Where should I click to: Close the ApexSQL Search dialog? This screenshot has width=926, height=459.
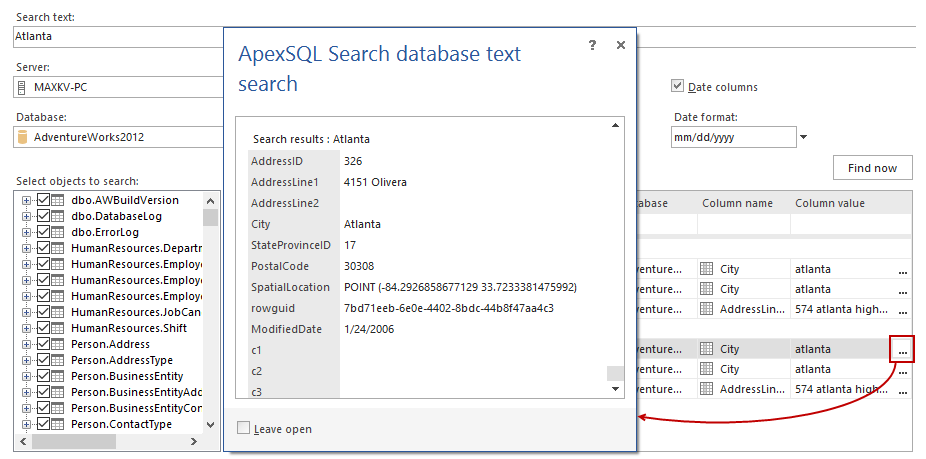pos(621,45)
